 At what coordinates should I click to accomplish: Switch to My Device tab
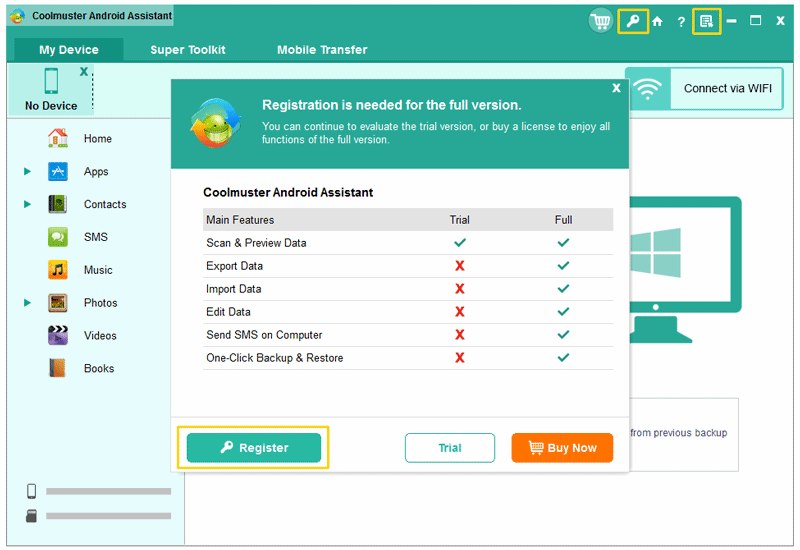point(69,50)
